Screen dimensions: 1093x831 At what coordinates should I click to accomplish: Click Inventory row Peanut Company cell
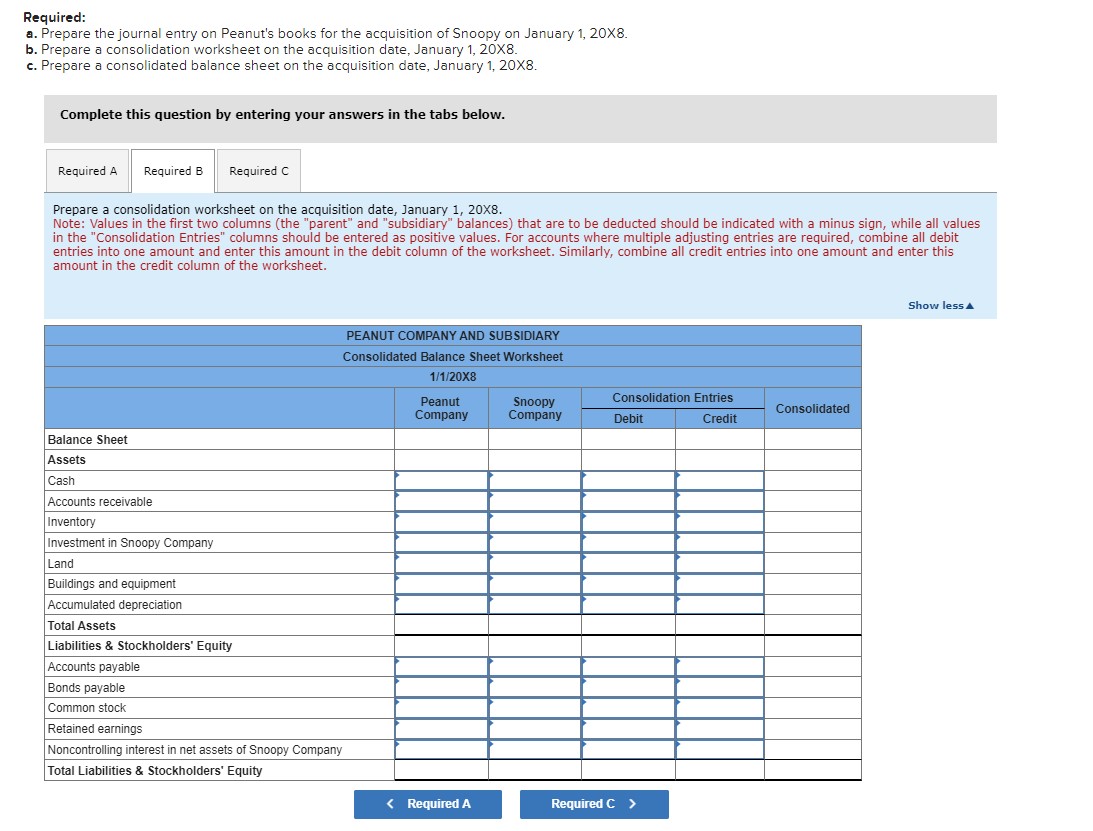pos(441,522)
